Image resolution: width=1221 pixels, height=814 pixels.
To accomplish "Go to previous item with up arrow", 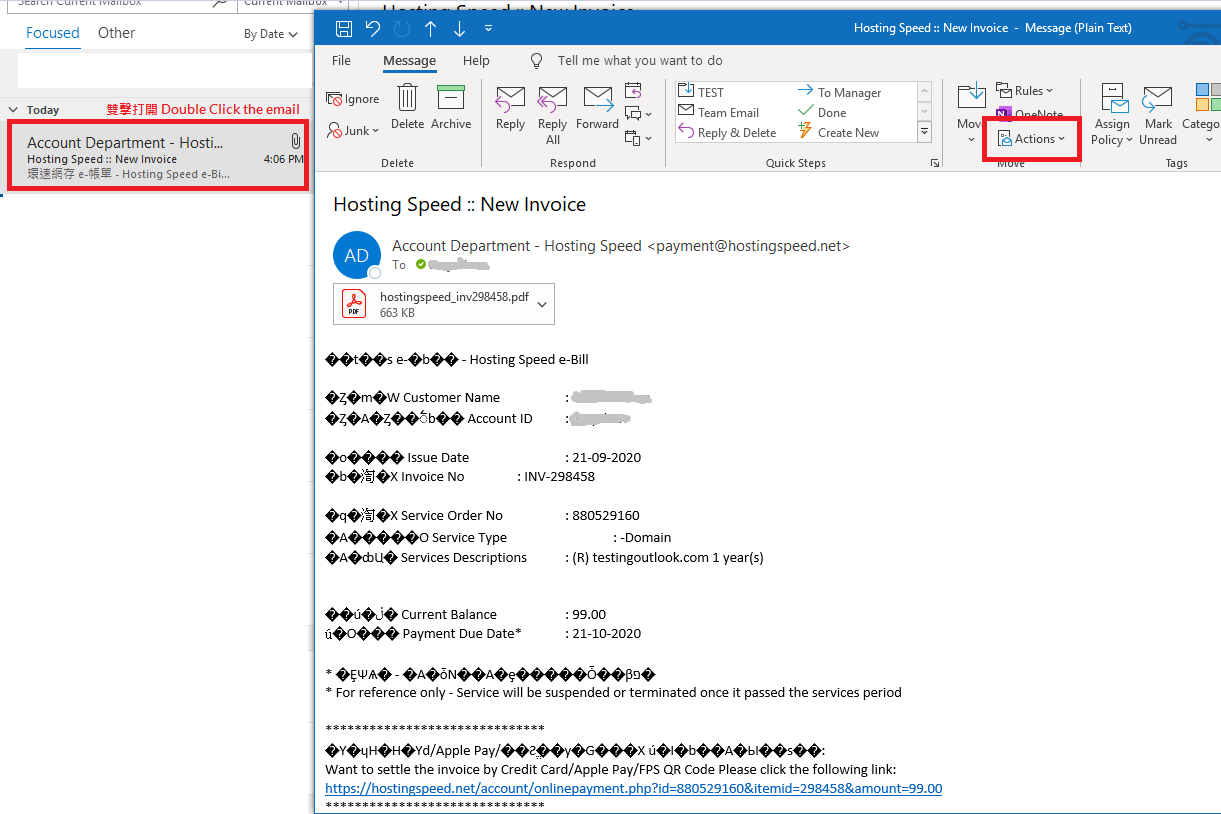I will click(x=431, y=28).
